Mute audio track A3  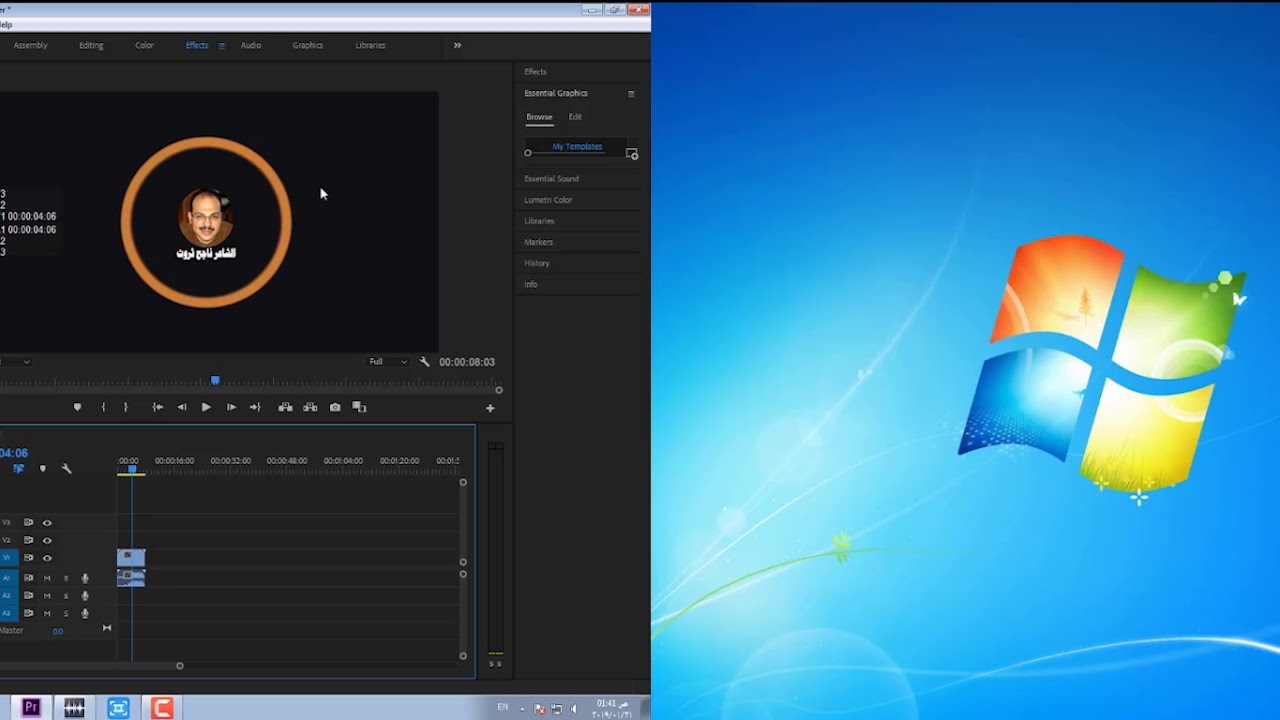[47, 613]
